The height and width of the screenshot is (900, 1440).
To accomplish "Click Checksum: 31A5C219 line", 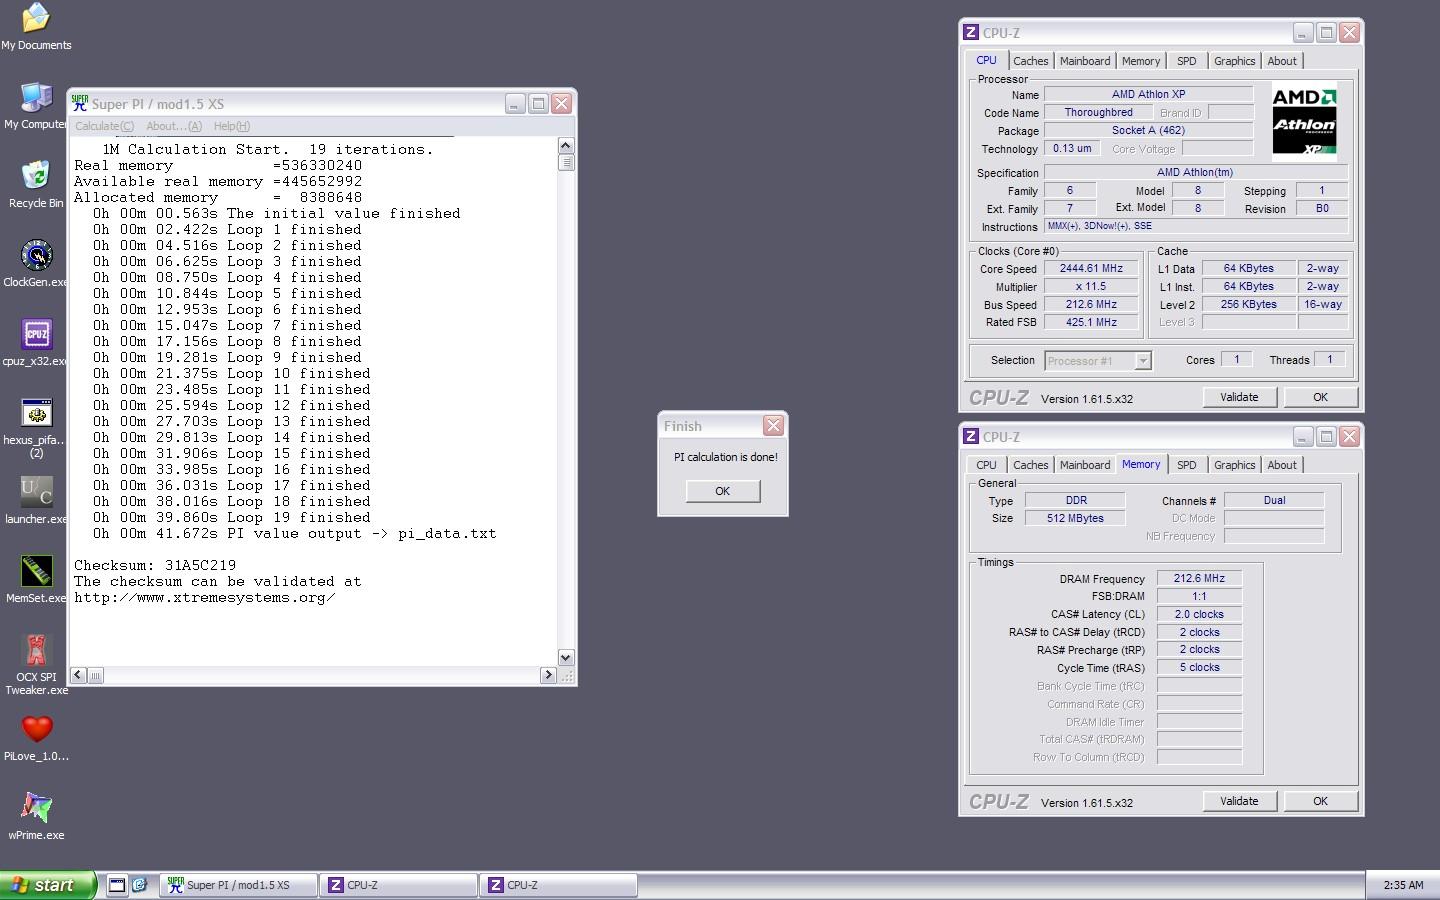I will point(155,565).
